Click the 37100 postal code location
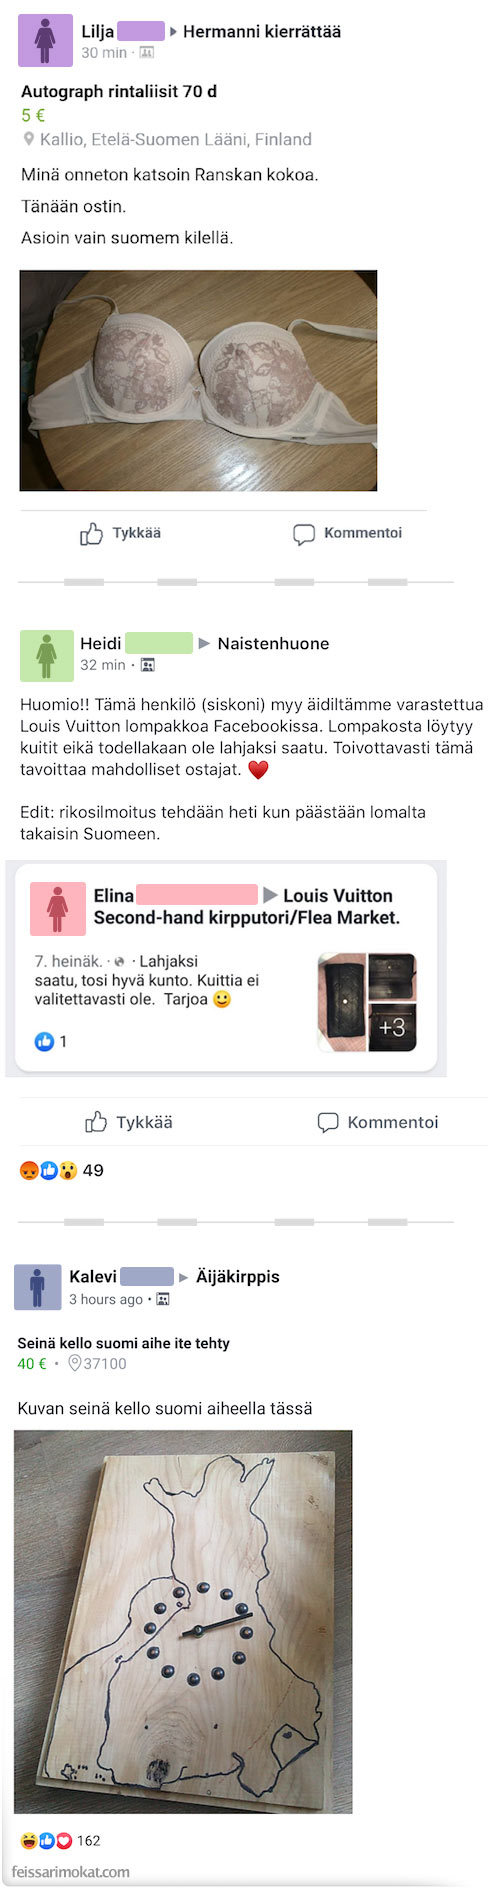Image resolution: width=495 pixels, height=1888 pixels. (97, 1363)
